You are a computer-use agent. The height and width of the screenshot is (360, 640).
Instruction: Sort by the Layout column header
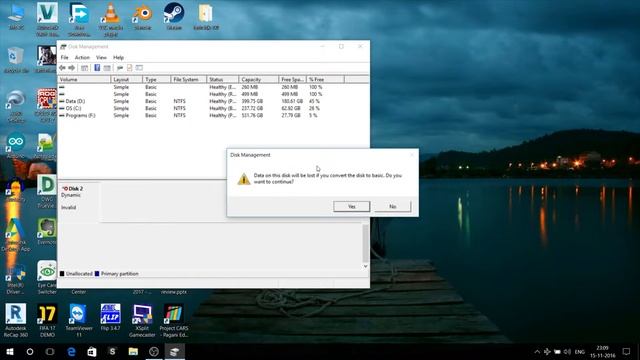click(x=127, y=79)
